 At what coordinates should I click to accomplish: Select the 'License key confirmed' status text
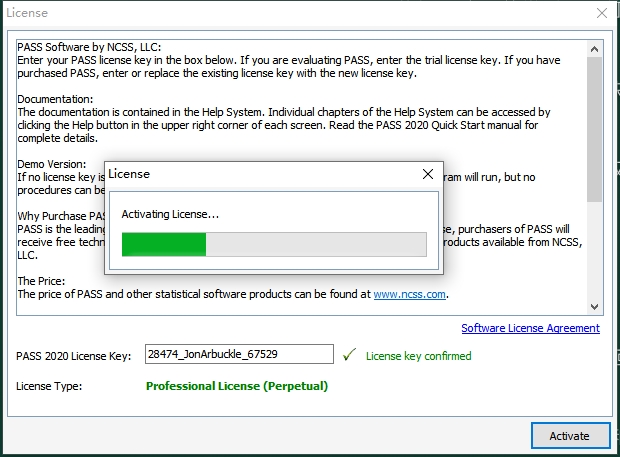tap(418, 356)
